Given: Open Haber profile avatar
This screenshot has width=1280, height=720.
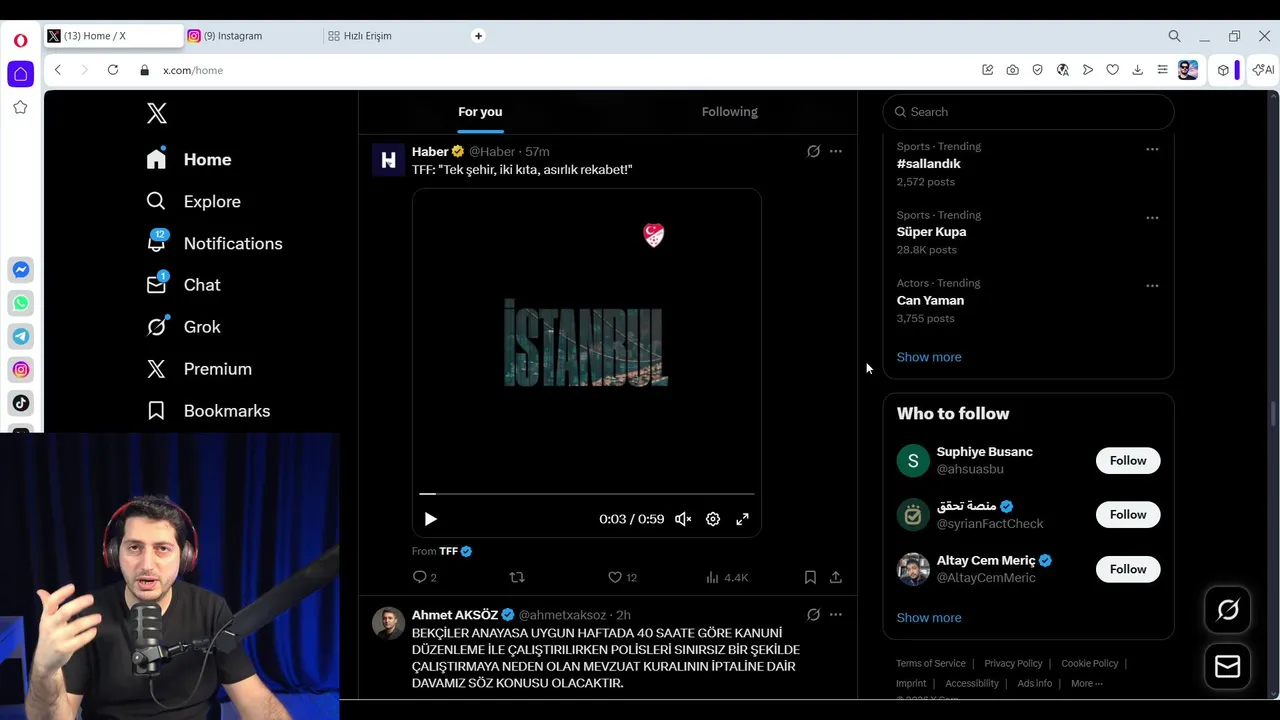Looking at the screenshot, I should (388, 160).
